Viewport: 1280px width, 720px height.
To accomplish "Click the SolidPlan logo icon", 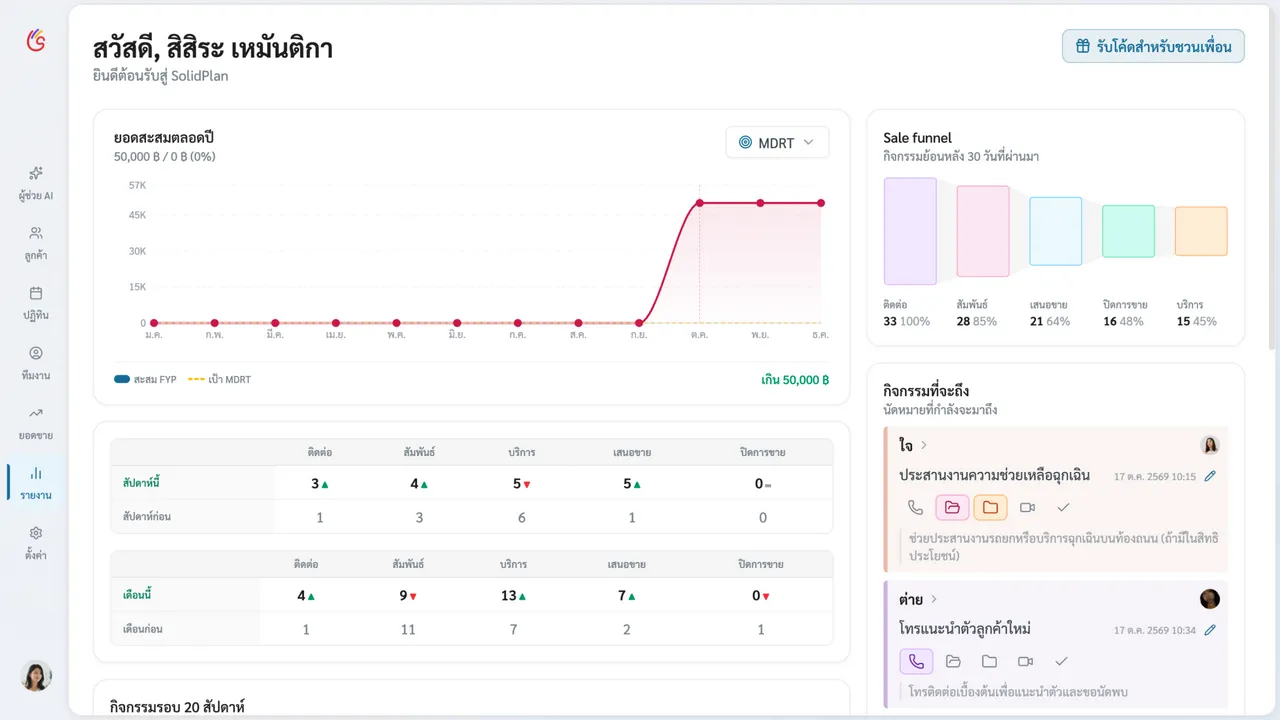I will [x=36, y=40].
